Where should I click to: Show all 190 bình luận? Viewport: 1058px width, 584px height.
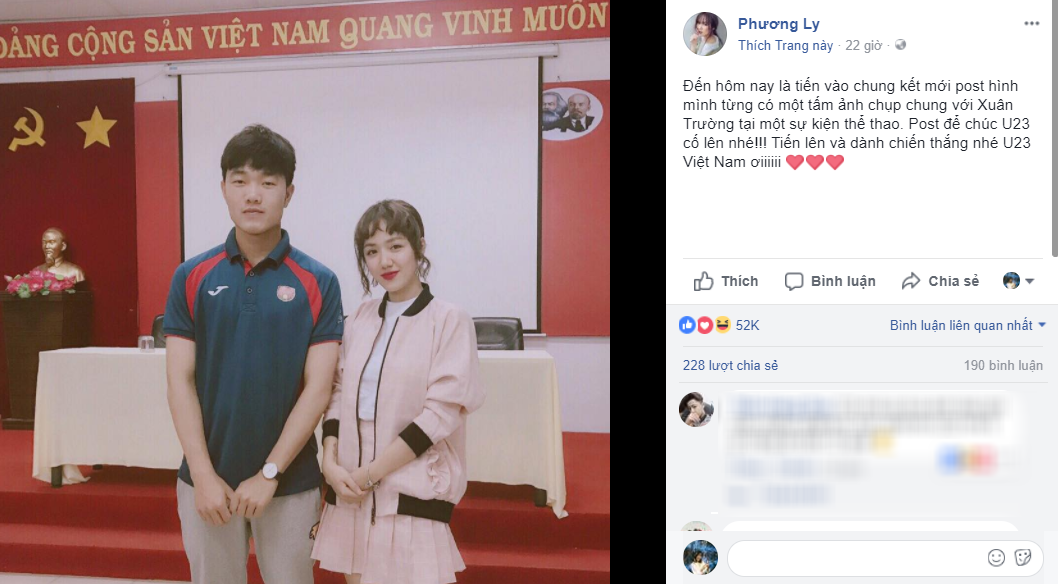click(1003, 366)
